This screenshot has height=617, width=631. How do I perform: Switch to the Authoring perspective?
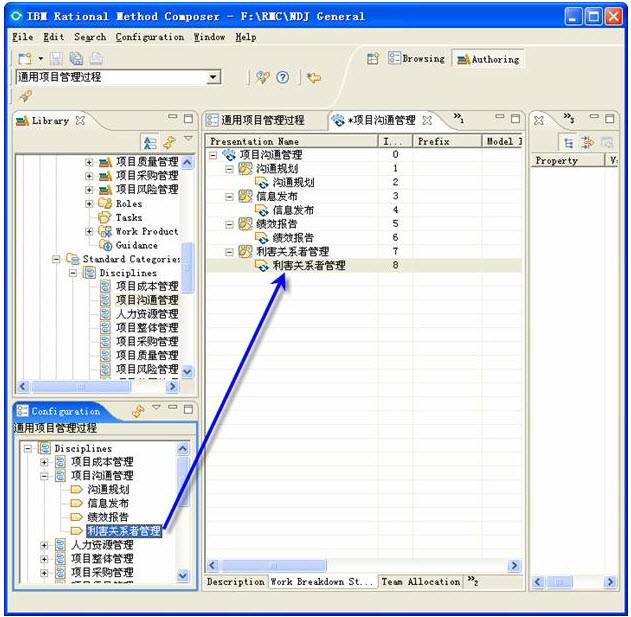pyautogui.click(x=488, y=59)
